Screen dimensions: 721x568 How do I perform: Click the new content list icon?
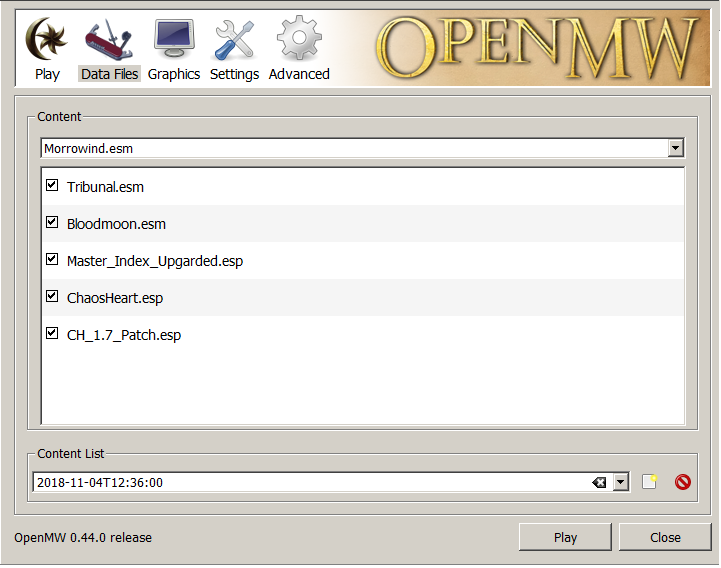point(649,482)
